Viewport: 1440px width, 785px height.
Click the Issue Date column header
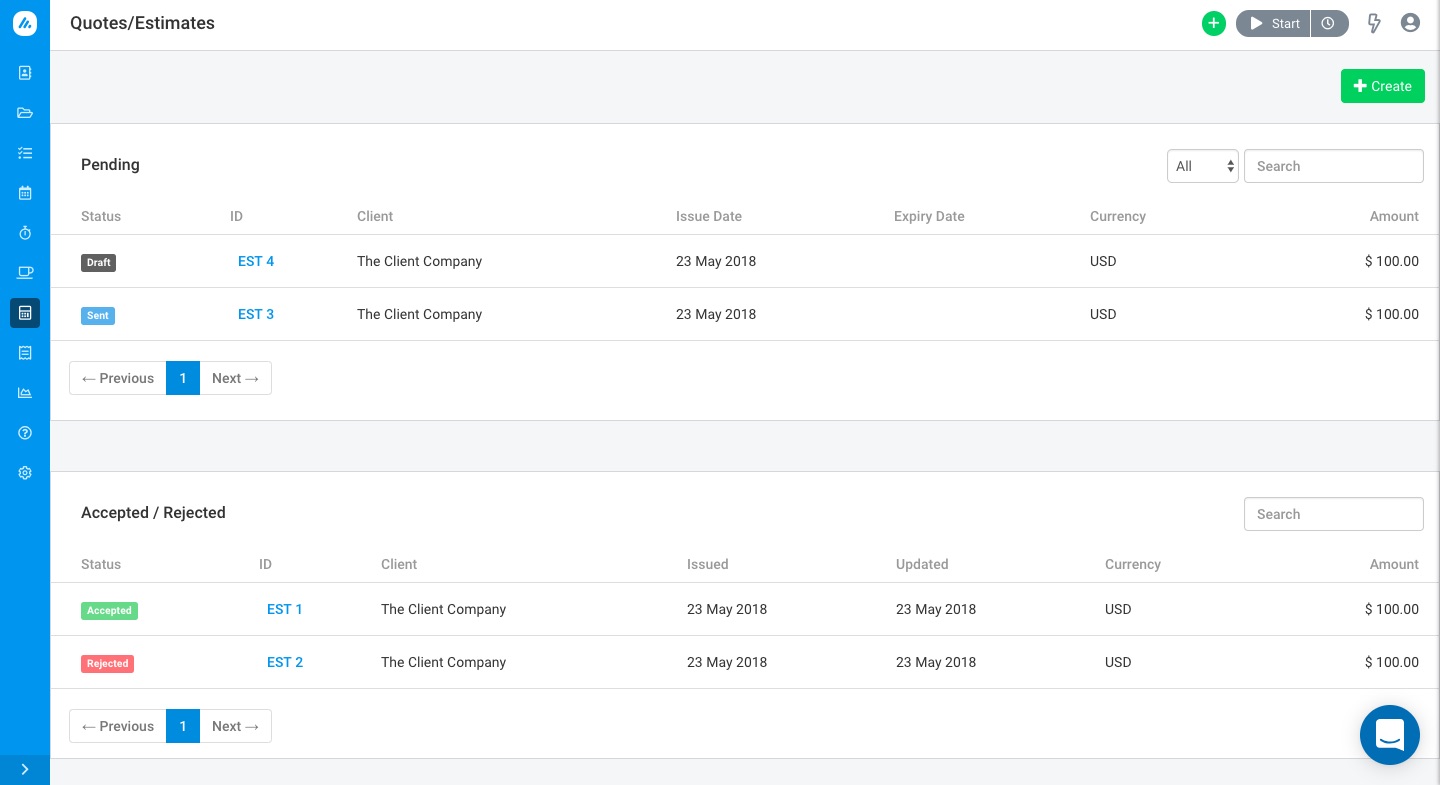(x=709, y=216)
